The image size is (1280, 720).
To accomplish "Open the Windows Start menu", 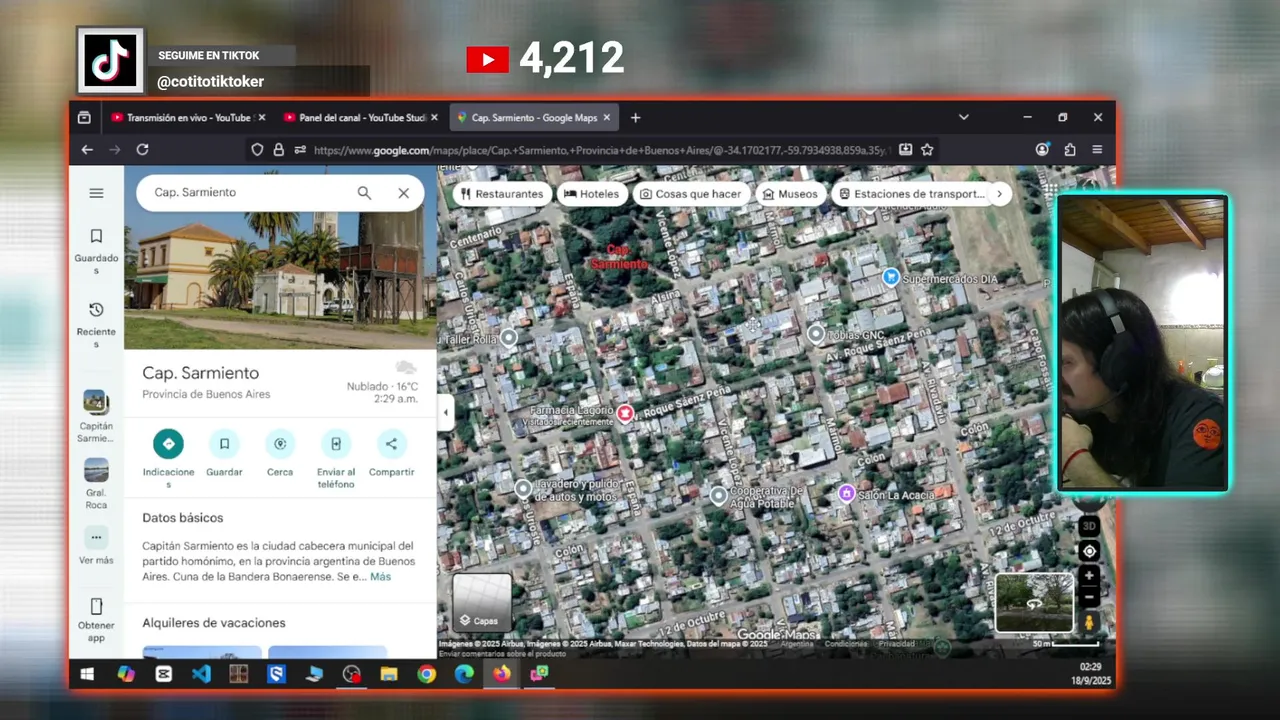I will pos(87,675).
